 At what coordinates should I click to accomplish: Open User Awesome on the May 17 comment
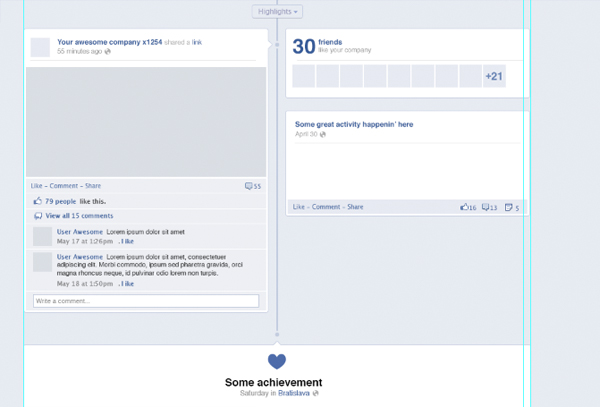tap(80, 232)
